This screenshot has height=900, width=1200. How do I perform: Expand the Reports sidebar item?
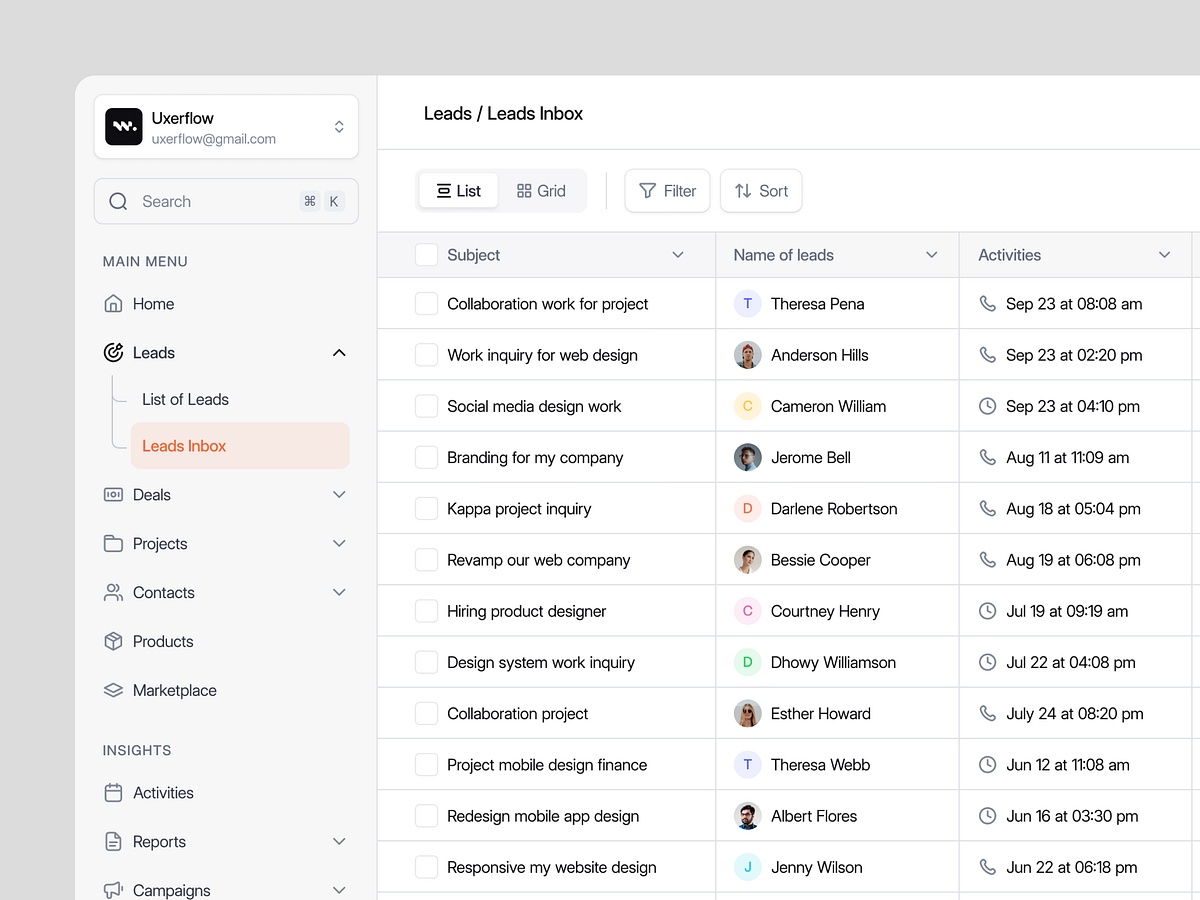click(x=339, y=841)
